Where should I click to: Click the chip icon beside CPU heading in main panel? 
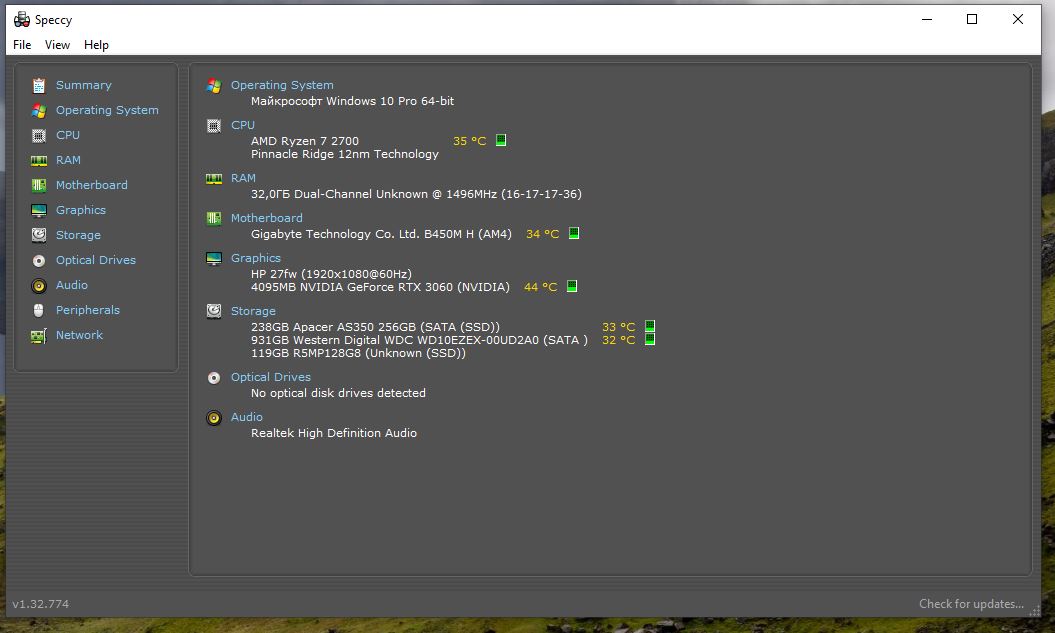pos(214,126)
